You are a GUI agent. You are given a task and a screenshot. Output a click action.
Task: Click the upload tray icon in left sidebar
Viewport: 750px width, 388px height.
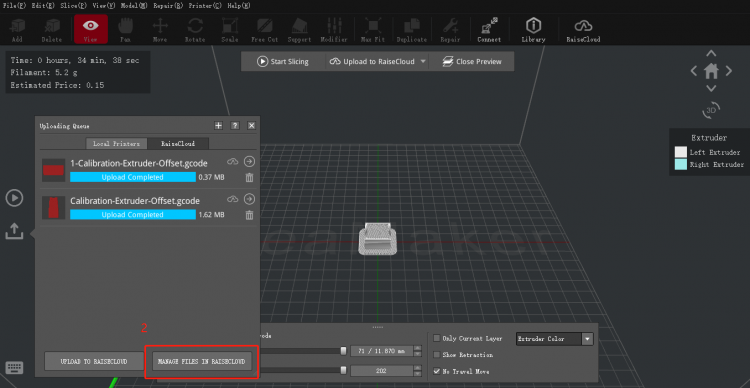pos(14,231)
